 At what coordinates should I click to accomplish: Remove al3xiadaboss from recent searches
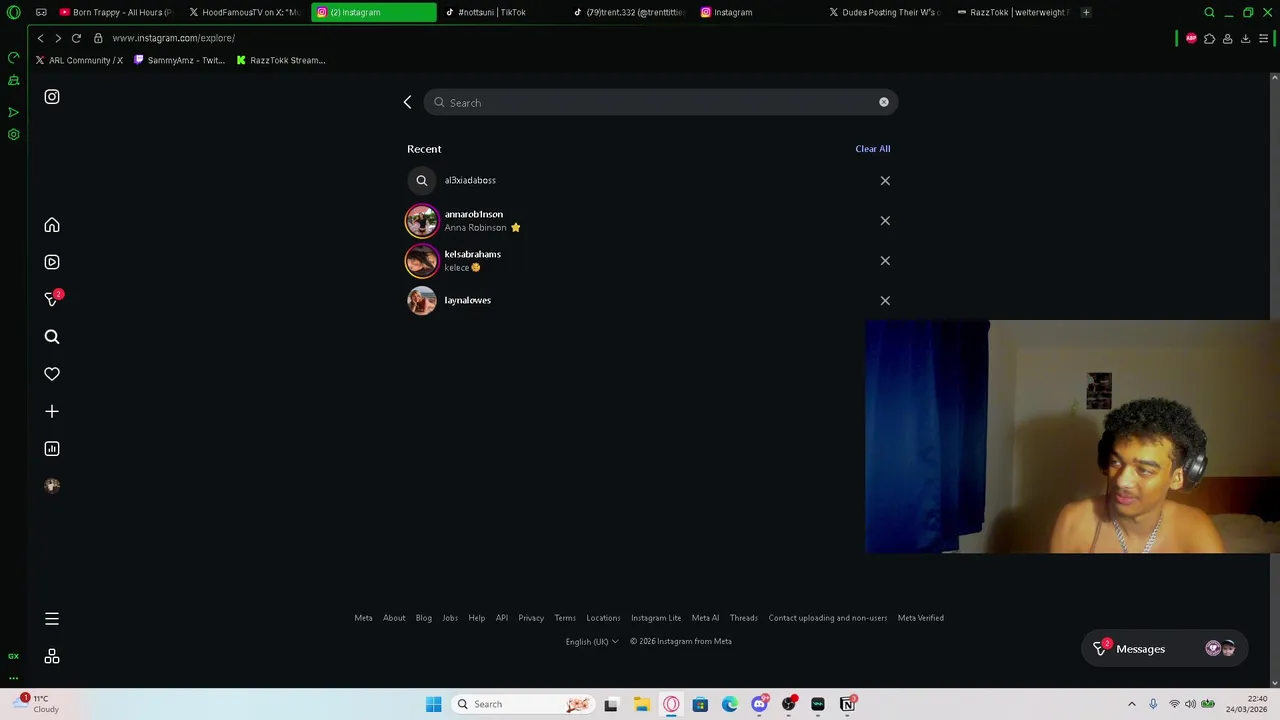pos(885,181)
